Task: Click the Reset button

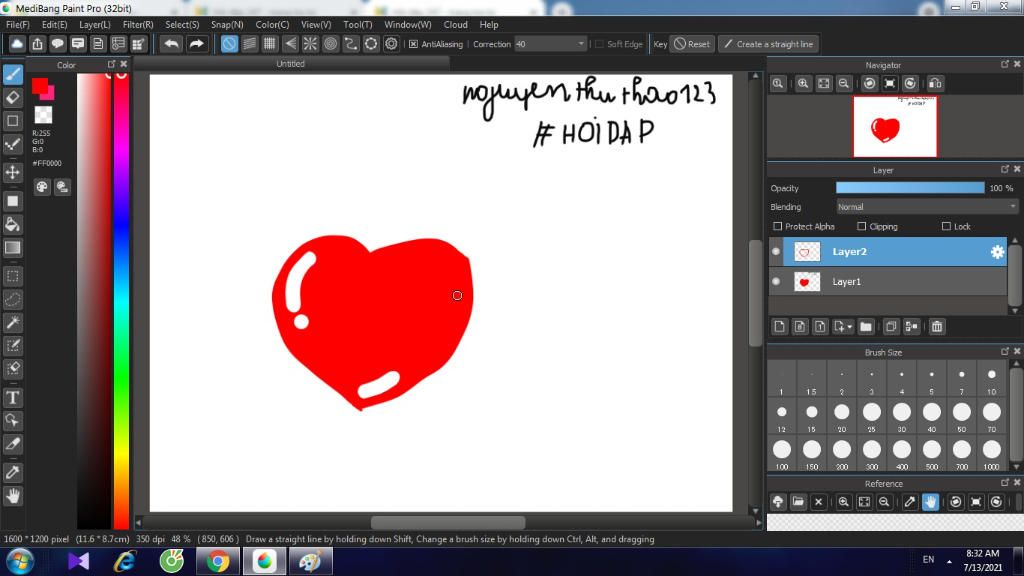Action: point(692,44)
